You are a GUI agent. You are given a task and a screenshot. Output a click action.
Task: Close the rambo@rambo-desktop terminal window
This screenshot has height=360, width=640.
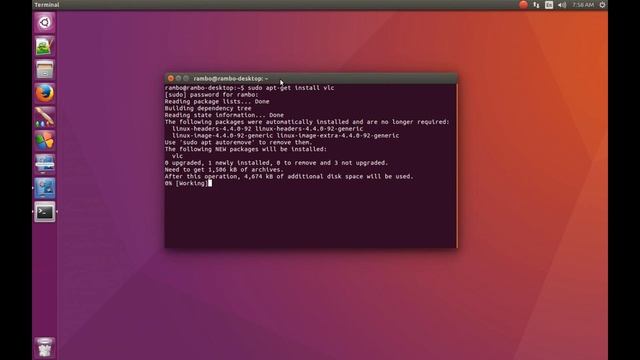coord(171,78)
